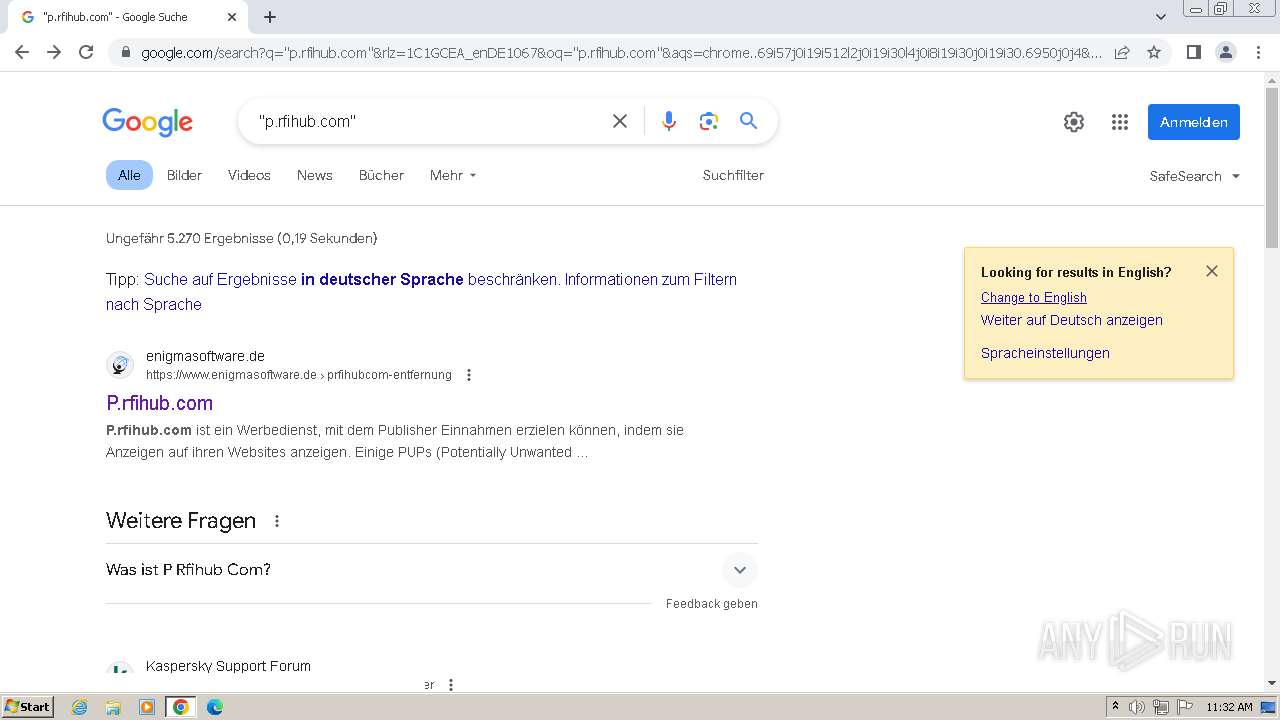Bookmark this page with the star icon

[1154, 52]
